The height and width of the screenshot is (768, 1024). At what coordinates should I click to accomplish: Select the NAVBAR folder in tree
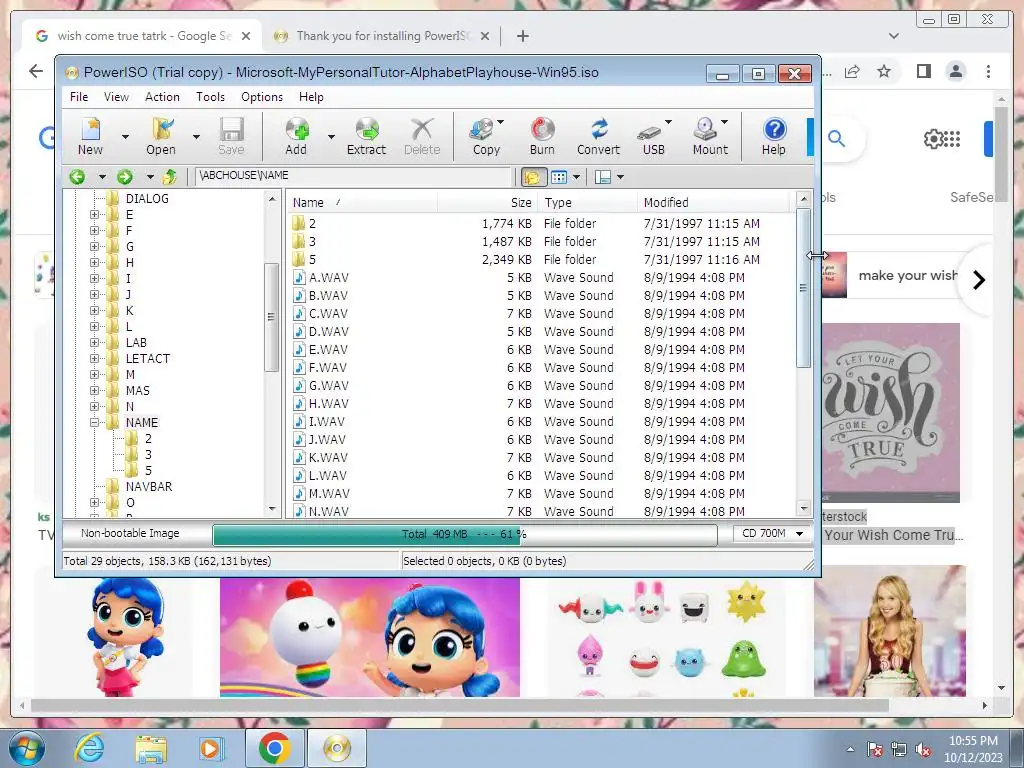149,487
